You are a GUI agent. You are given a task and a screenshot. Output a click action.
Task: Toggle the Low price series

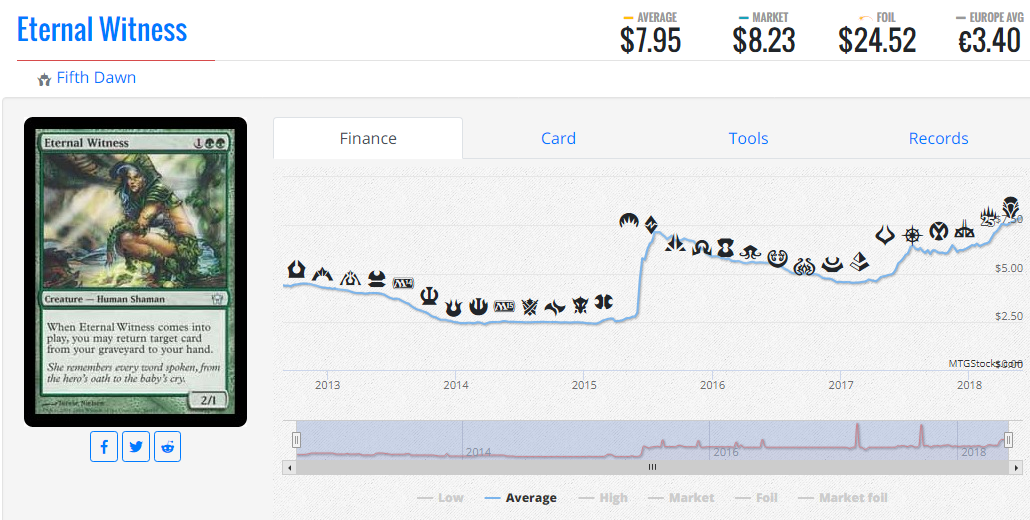[440, 498]
